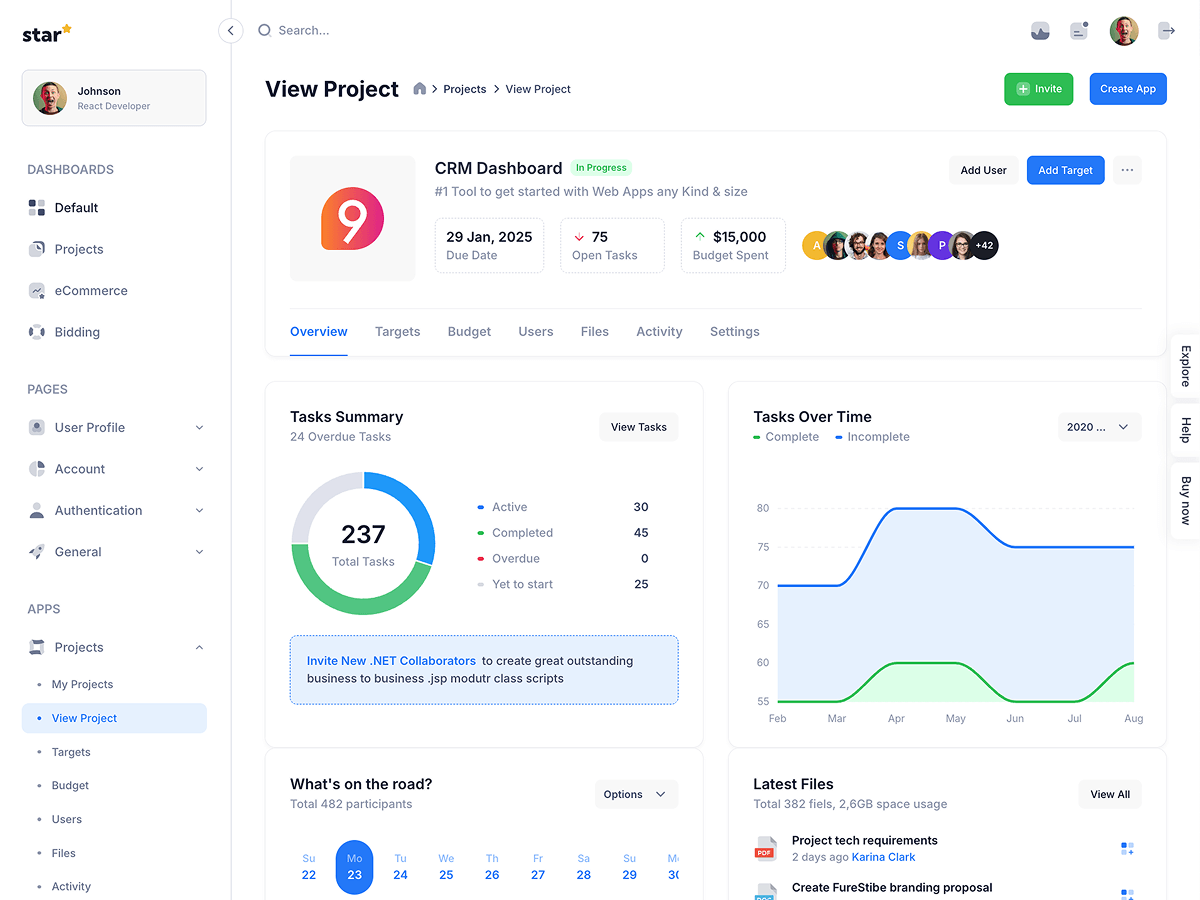Toggle the Incomplete legend in Tasks Over Time
The image size is (1200, 900).
(x=873, y=436)
